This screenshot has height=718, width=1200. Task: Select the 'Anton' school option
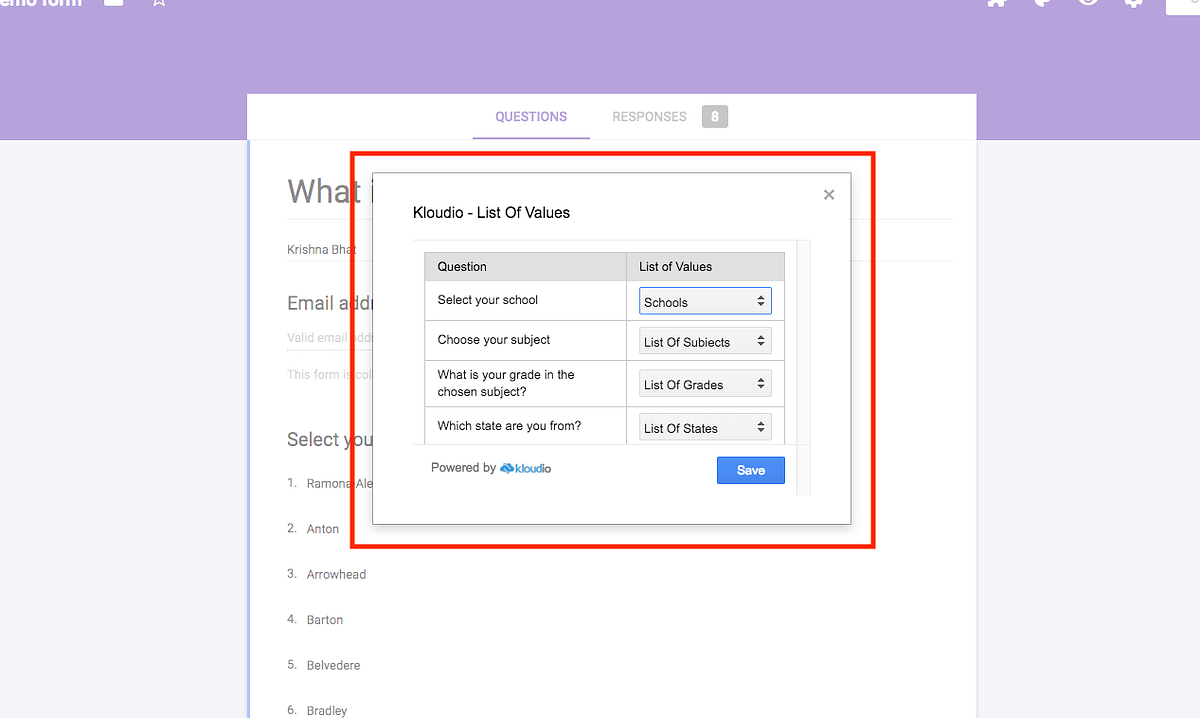(x=323, y=529)
